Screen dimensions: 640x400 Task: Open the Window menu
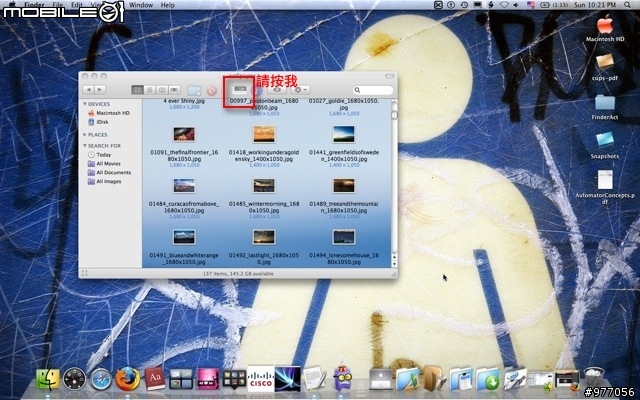point(141,5)
